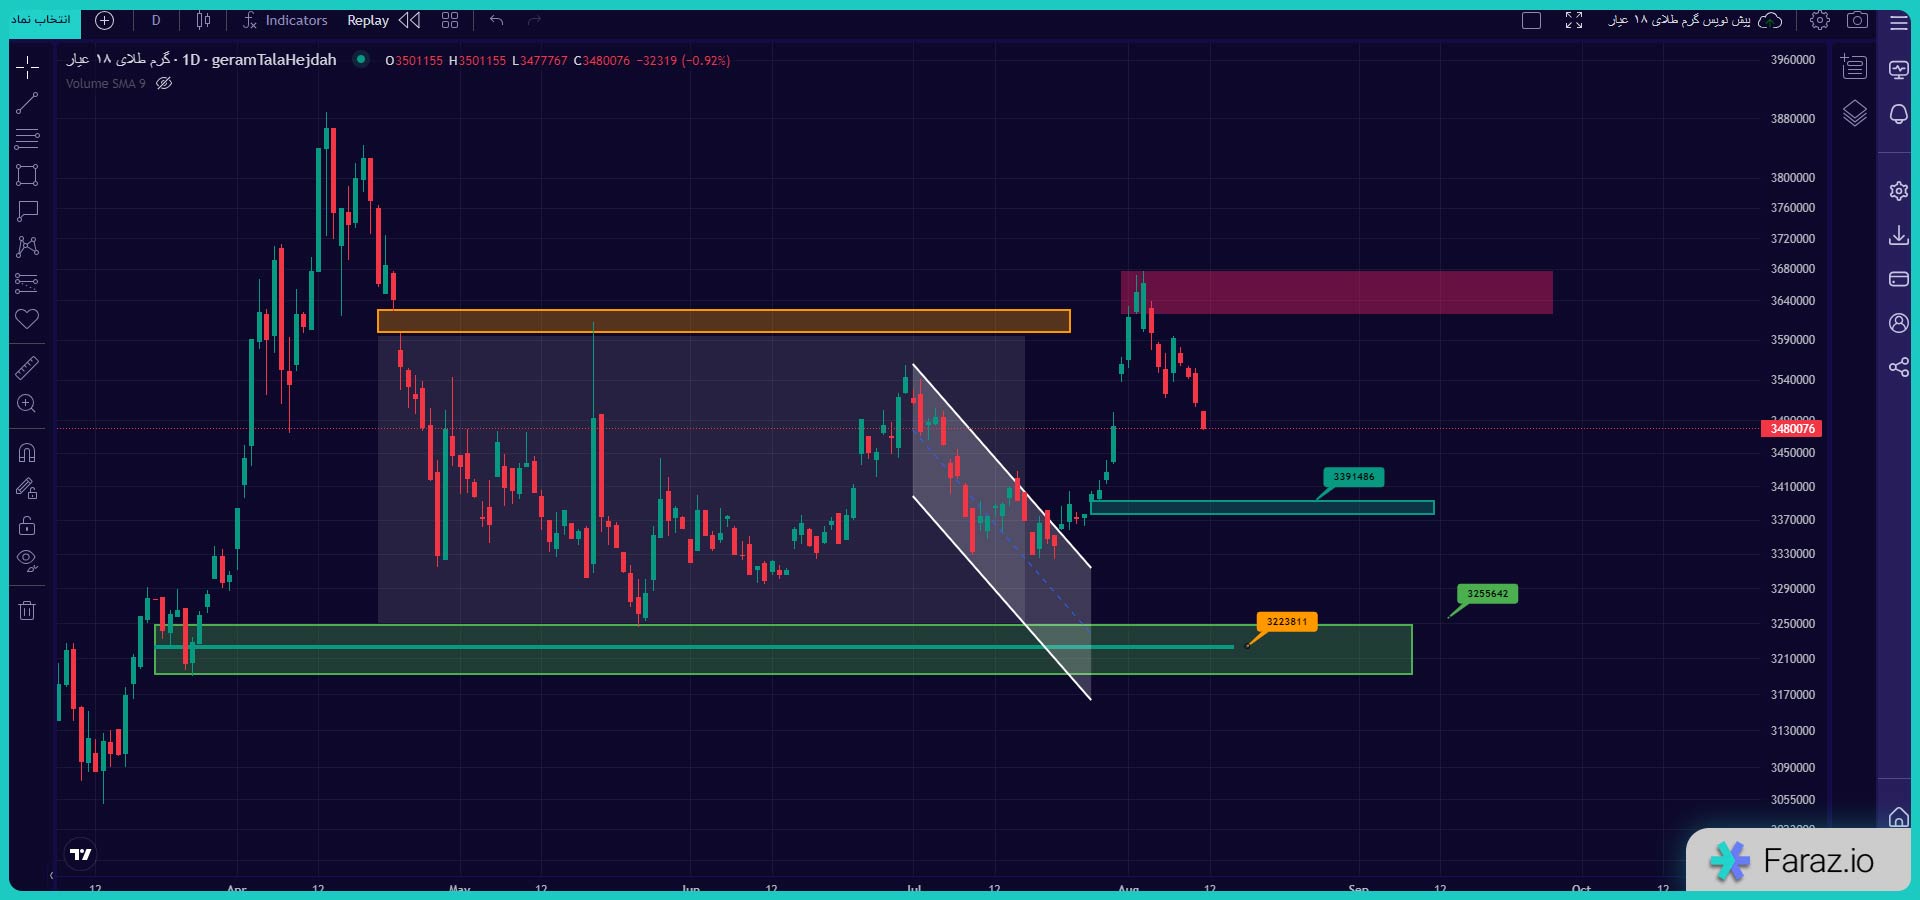Open alerts bell icon
1920x900 pixels.
[1898, 114]
